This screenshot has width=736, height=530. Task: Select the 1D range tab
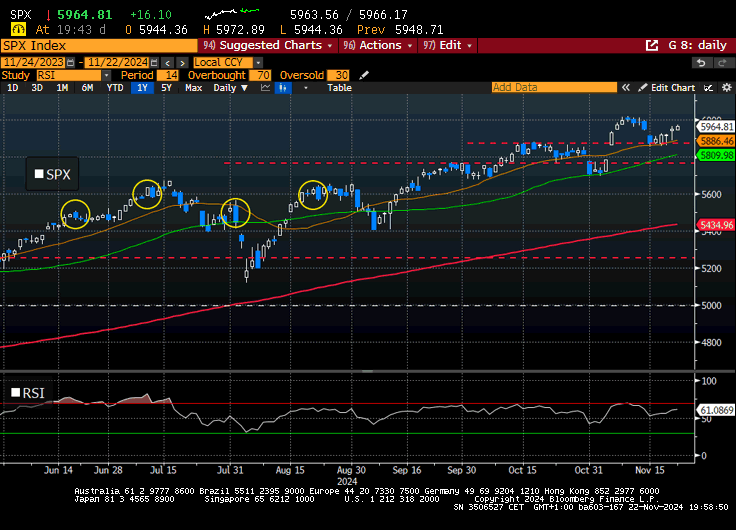13,88
